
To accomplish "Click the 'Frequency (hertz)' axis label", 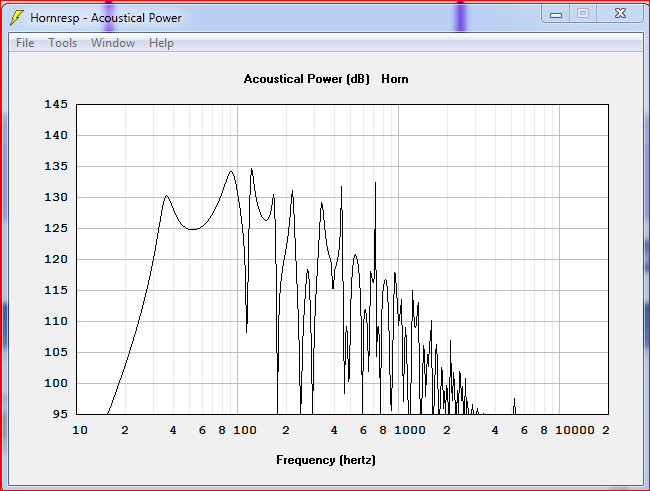I will pyautogui.click(x=326, y=460).
